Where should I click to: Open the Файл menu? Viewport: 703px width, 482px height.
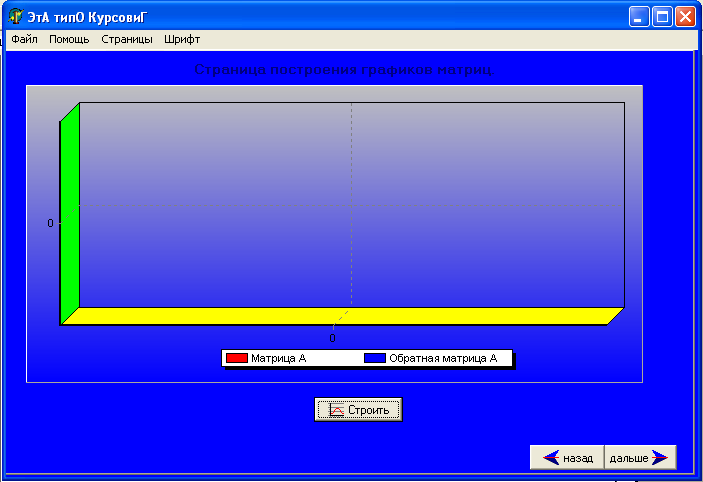pos(24,39)
